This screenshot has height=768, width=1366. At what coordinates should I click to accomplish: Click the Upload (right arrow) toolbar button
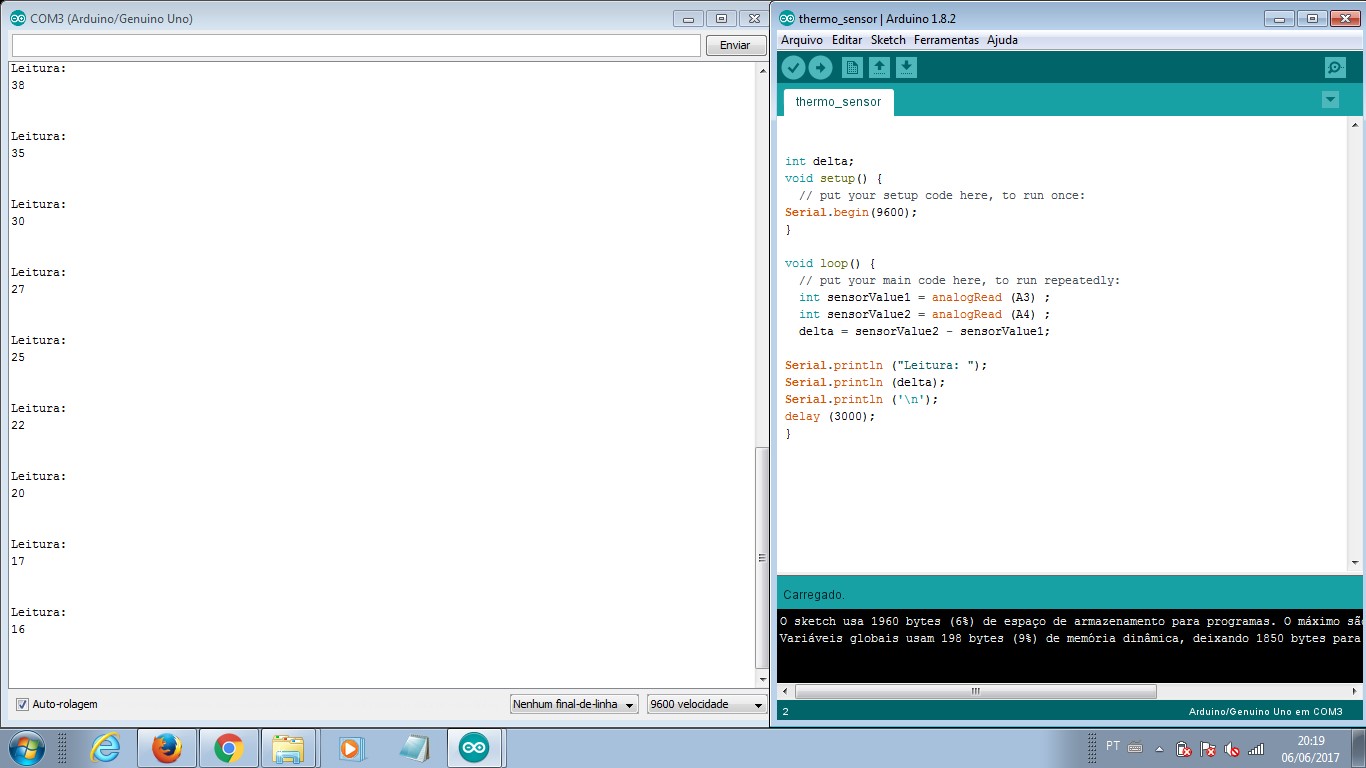(x=820, y=67)
